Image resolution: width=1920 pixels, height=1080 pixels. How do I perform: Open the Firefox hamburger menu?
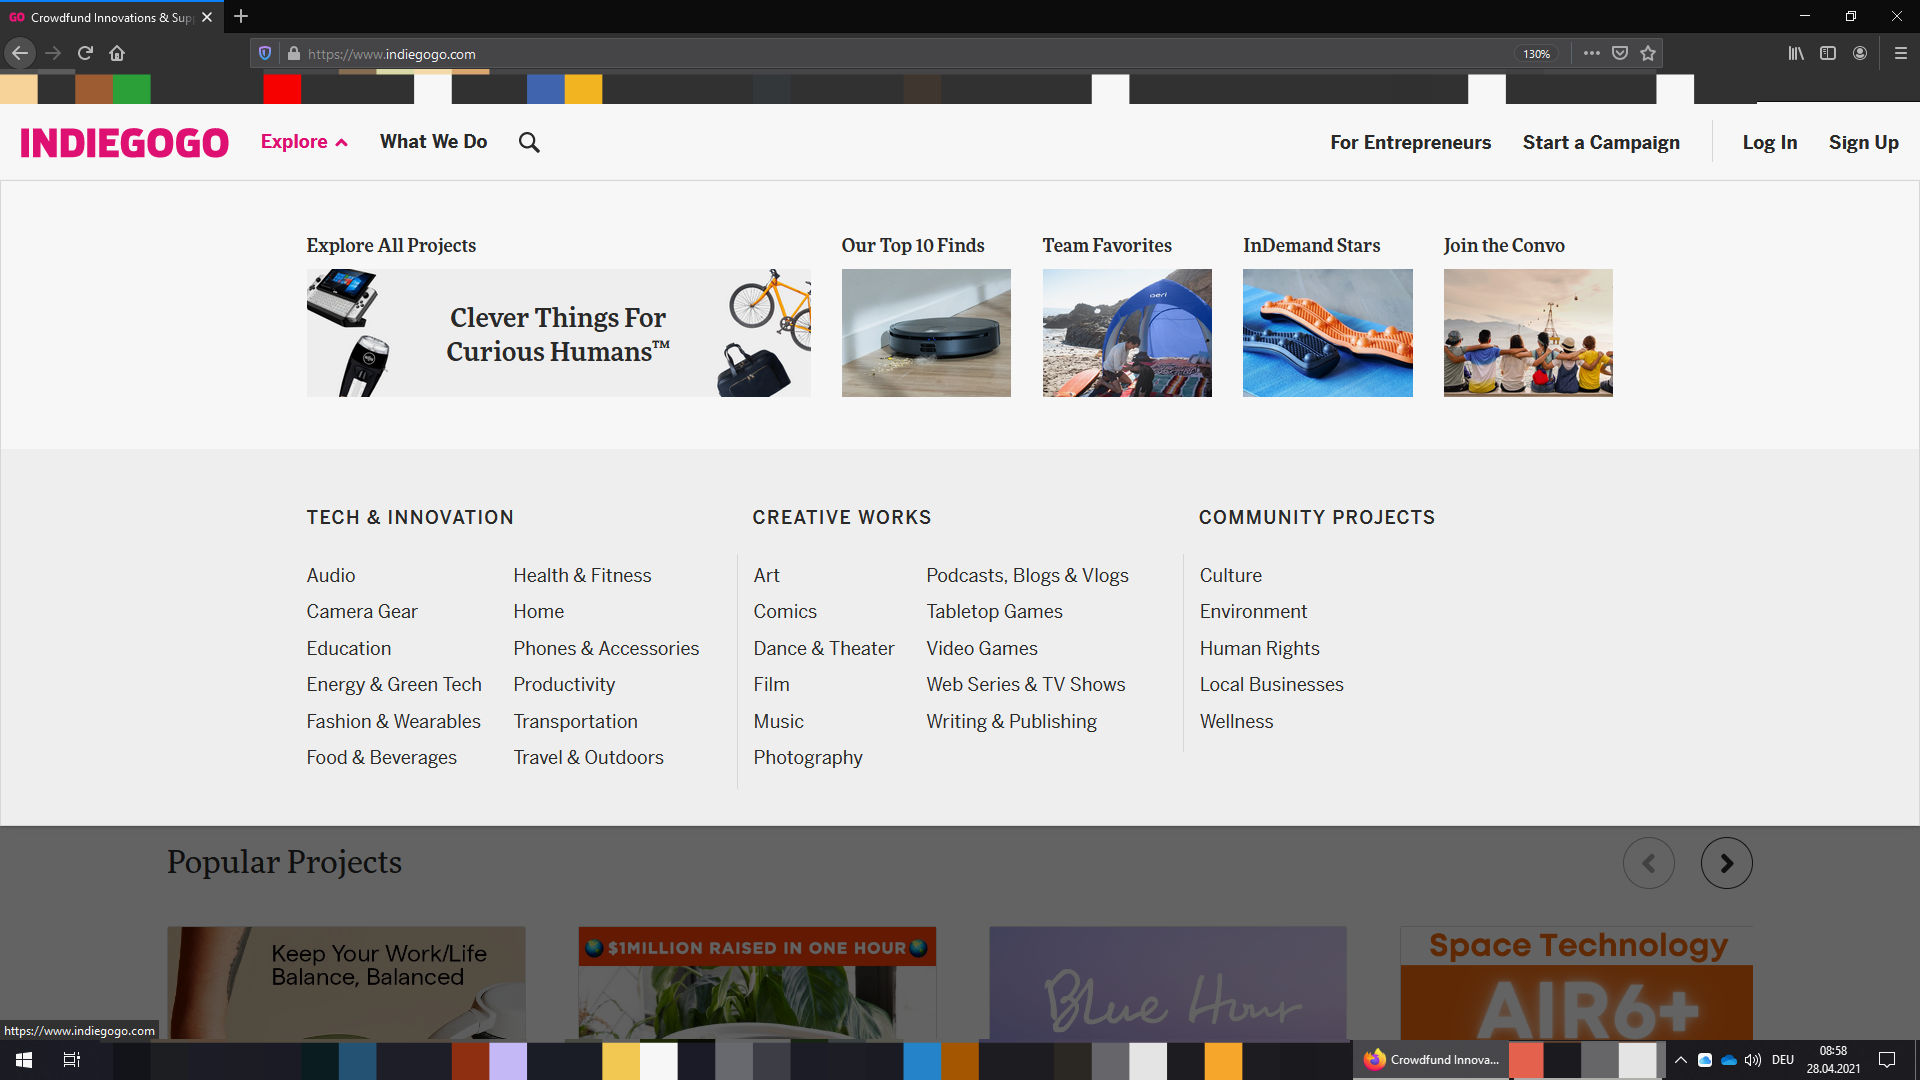click(x=1901, y=54)
